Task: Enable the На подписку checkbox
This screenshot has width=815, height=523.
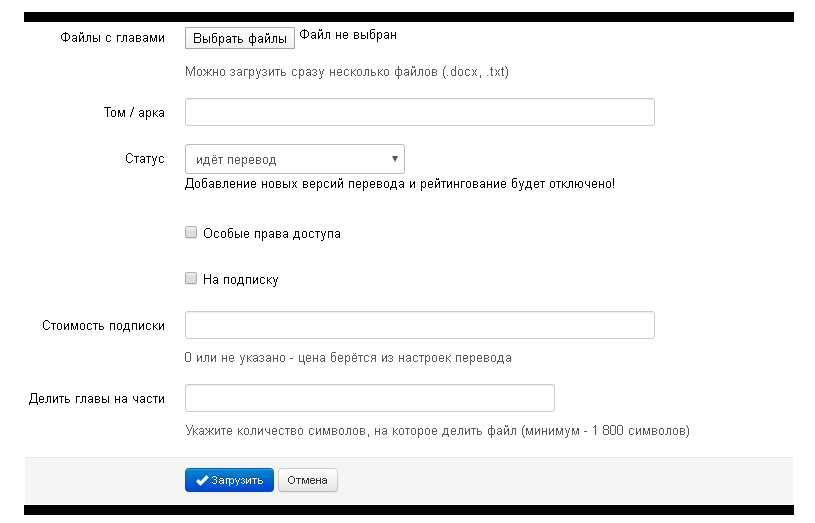Action: click(191, 279)
